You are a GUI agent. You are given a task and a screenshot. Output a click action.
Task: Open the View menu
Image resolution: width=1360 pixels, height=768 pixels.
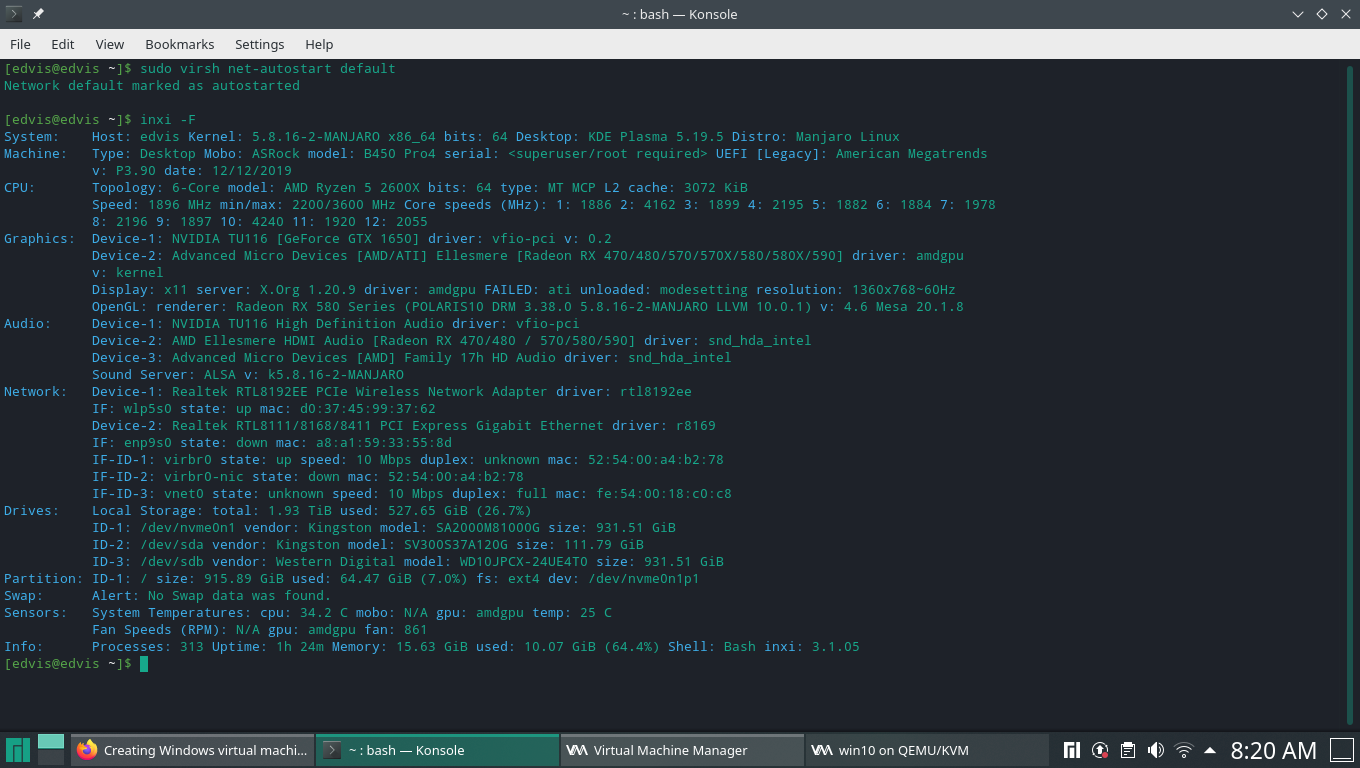110,44
